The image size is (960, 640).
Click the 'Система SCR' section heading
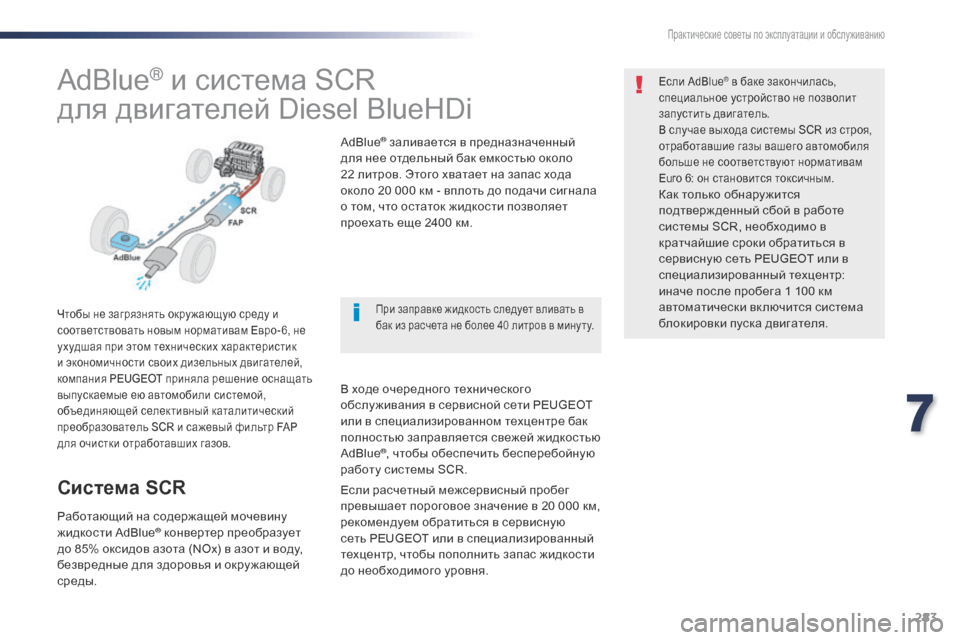(121, 488)
